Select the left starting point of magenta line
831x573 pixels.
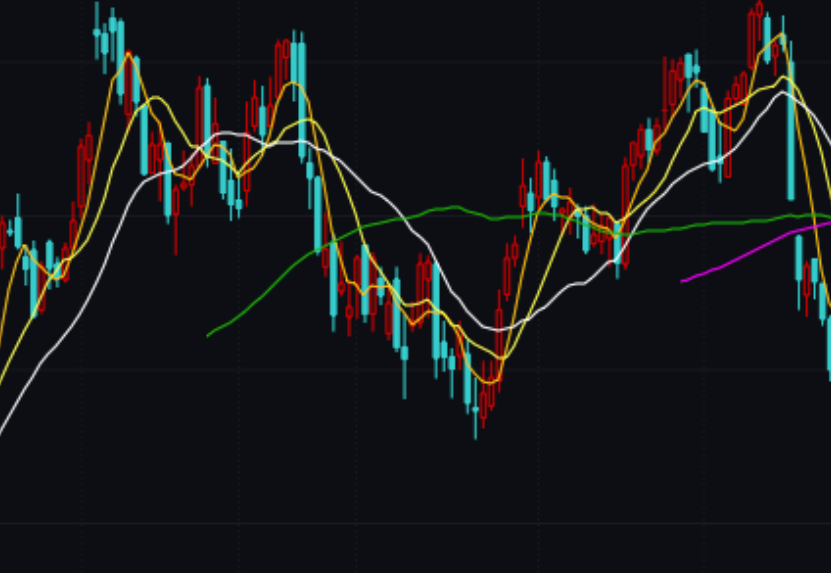[683, 281]
